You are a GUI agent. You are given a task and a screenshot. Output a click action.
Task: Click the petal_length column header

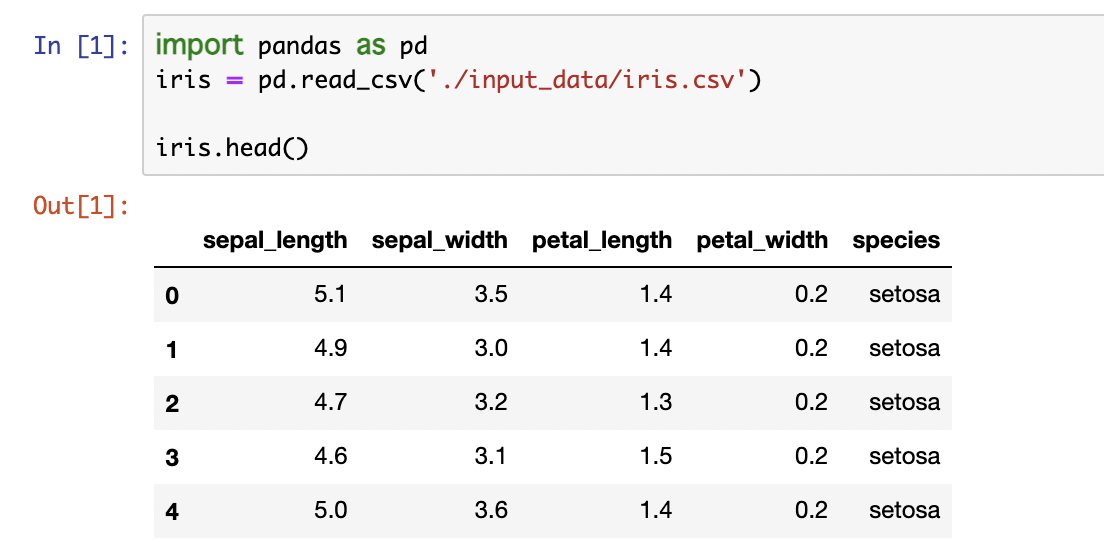(x=602, y=240)
